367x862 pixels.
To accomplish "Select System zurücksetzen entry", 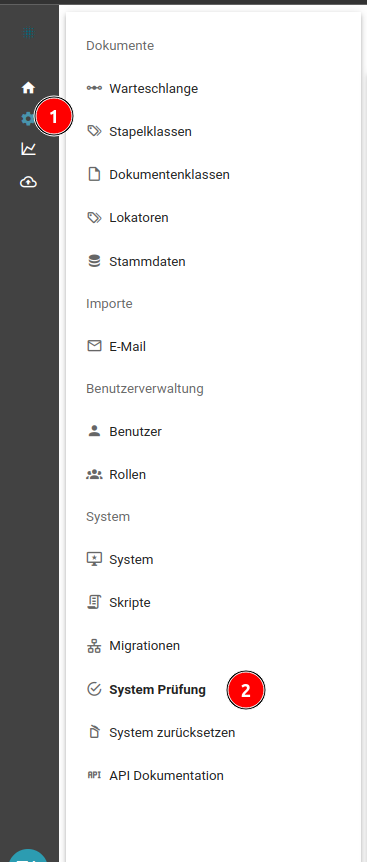I will [x=172, y=733].
